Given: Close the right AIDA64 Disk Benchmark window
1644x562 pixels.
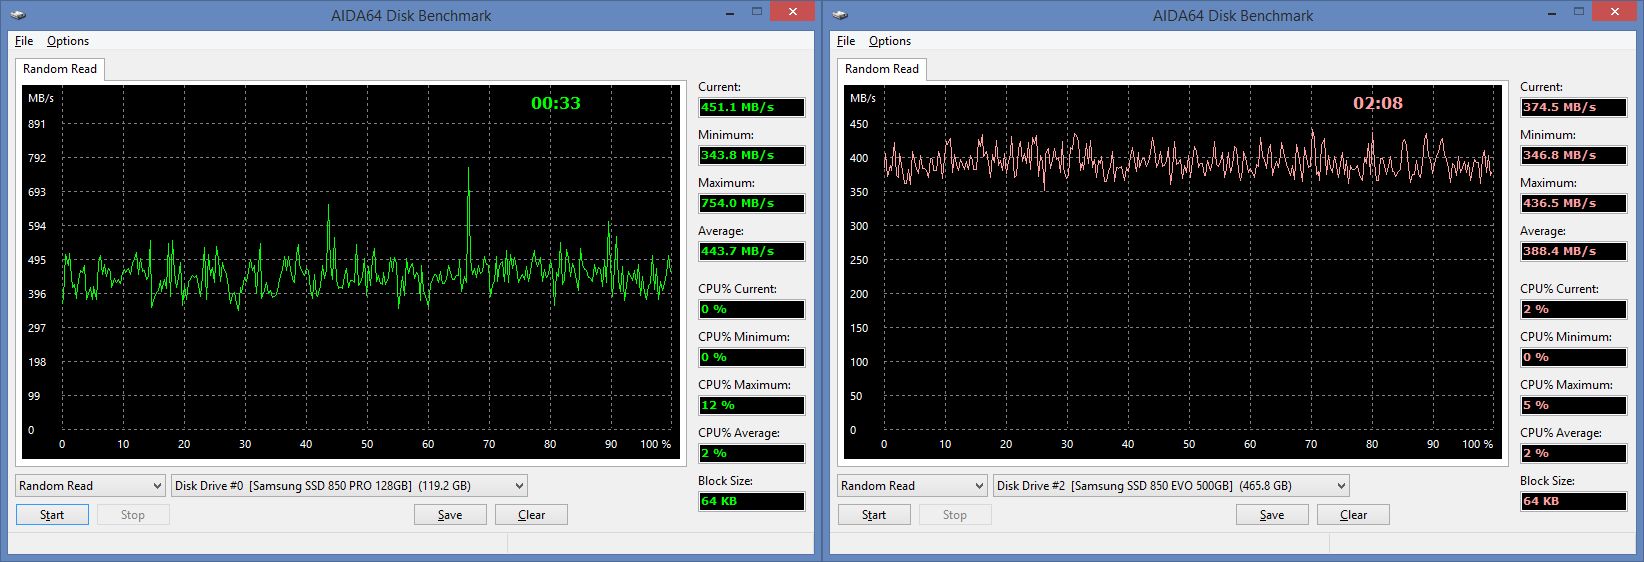Looking at the screenshot, I should pyautogui.click(x=1615, y=12).
